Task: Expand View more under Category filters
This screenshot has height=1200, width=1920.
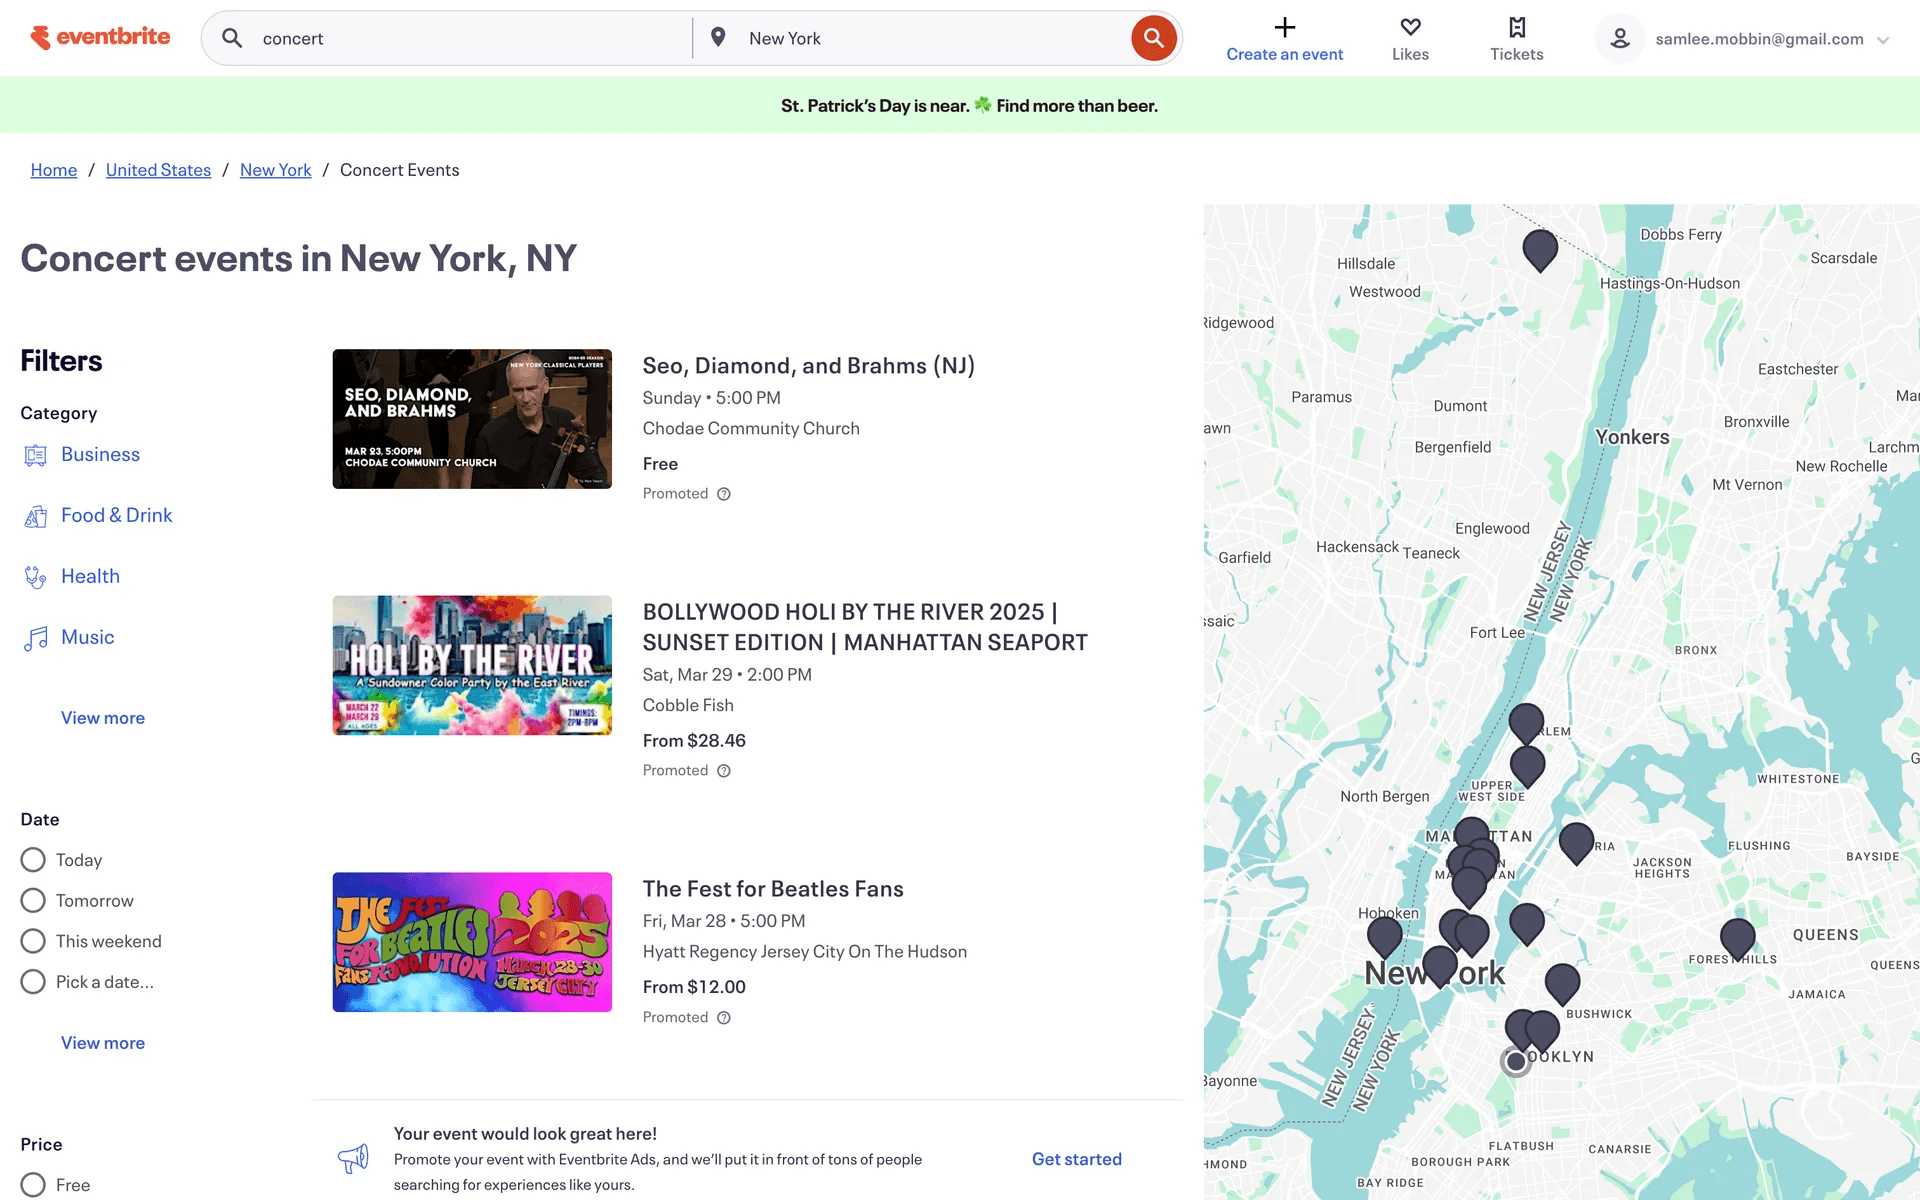Action: (103, 718)
